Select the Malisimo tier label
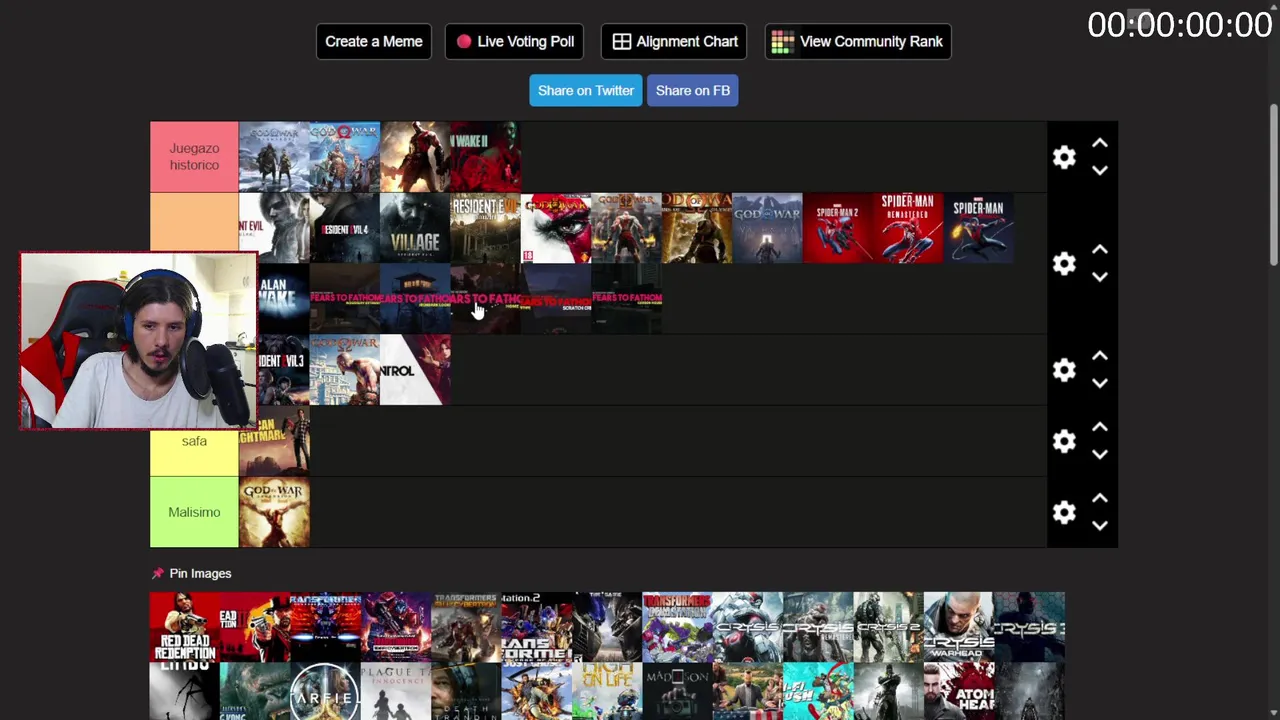Image resolution: width=1280 pixels, height=720 pixels. 194,512
